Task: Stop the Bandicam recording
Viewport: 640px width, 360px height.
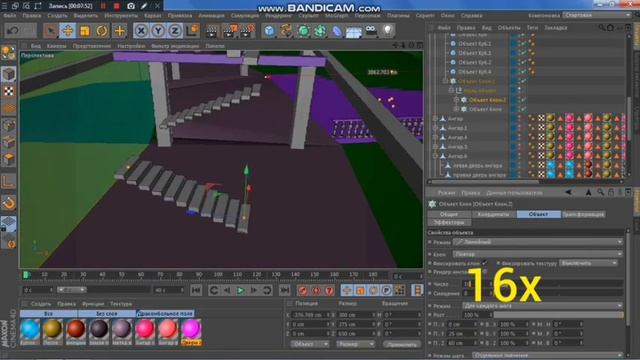Action: point(116,6)
